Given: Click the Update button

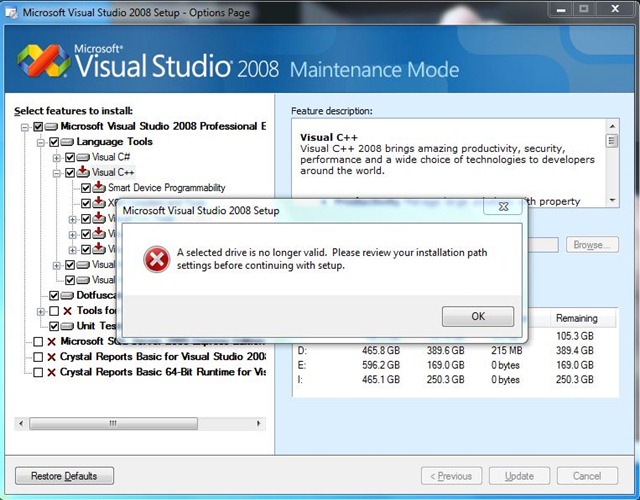Looking at the screenshot, I should 519,476.
